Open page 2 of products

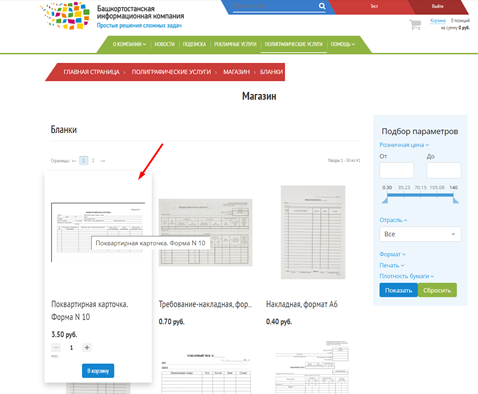coord(93,161)
